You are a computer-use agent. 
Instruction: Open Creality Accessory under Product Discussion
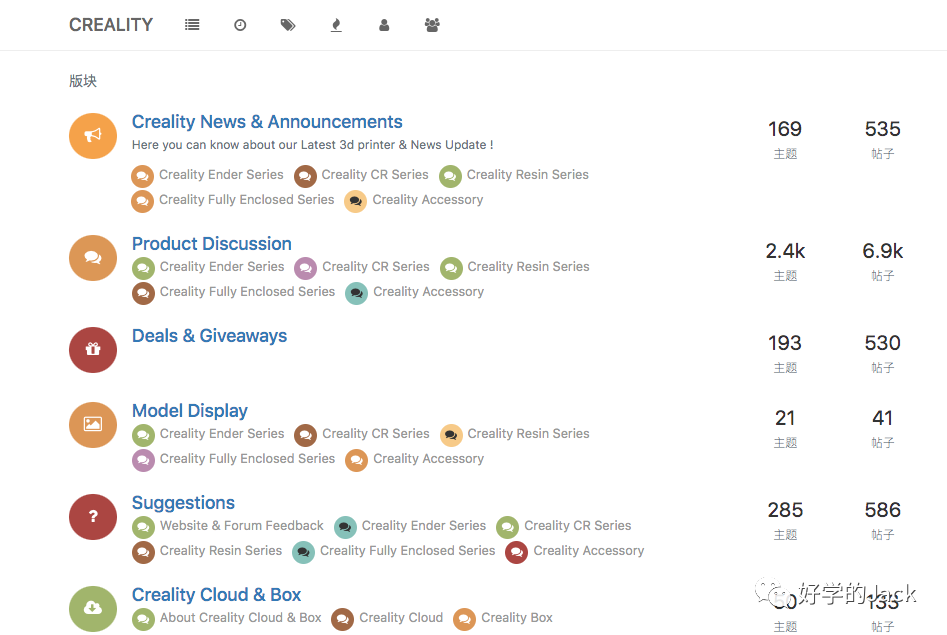pos(428,292)
